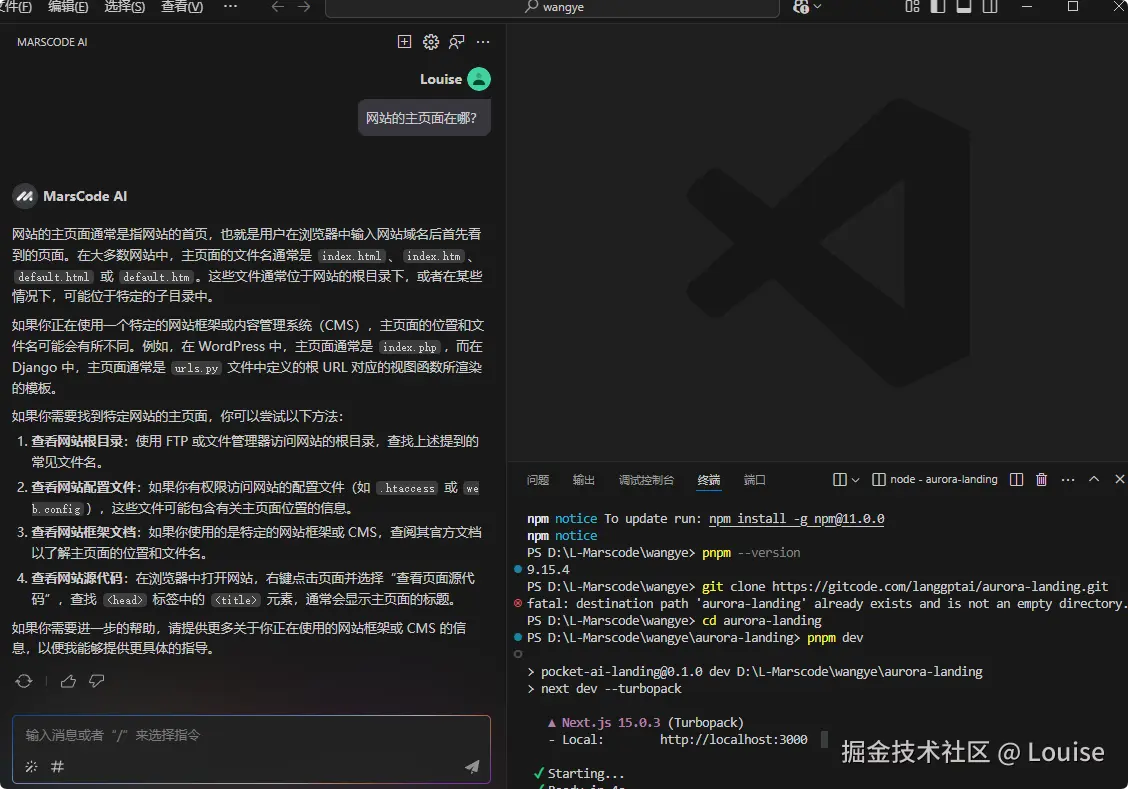Open a new split terminal icon
This screenshot has width=1128, height=789.
coord(1015,479)
